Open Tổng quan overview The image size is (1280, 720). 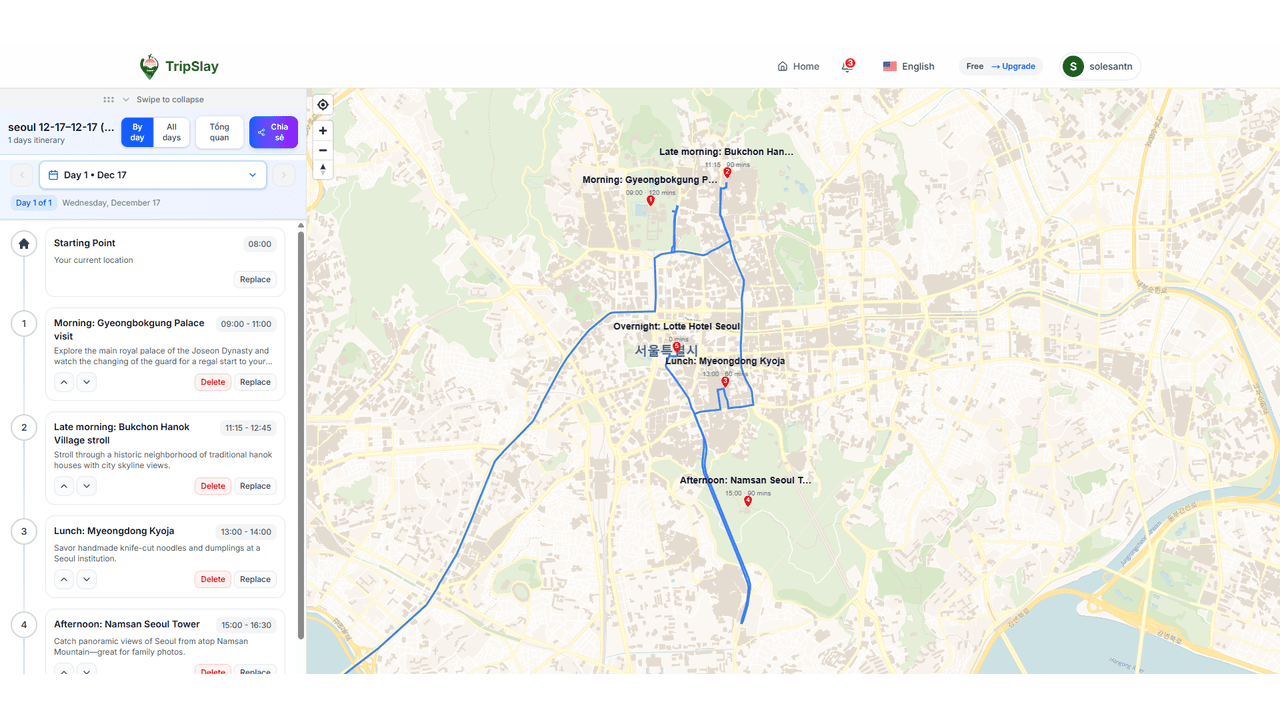tap(219, 132)
